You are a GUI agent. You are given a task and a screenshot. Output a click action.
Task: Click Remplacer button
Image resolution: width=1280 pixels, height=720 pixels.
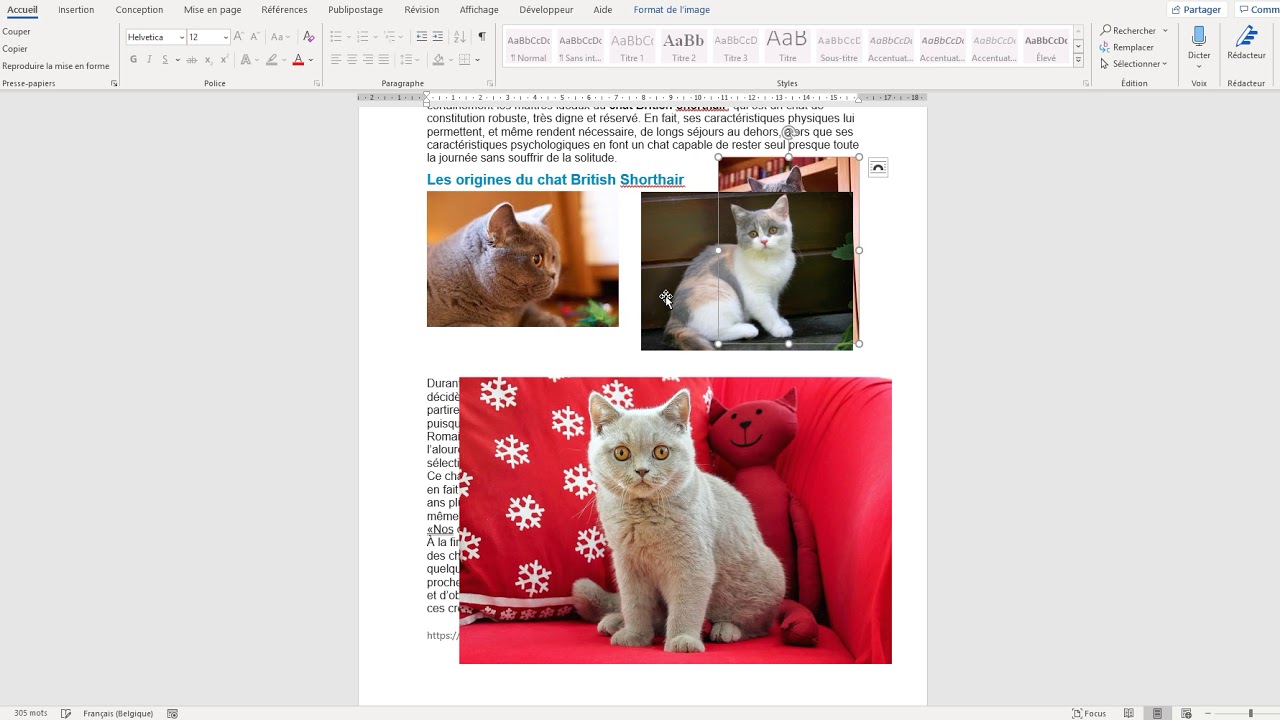tap(1127, 47)
